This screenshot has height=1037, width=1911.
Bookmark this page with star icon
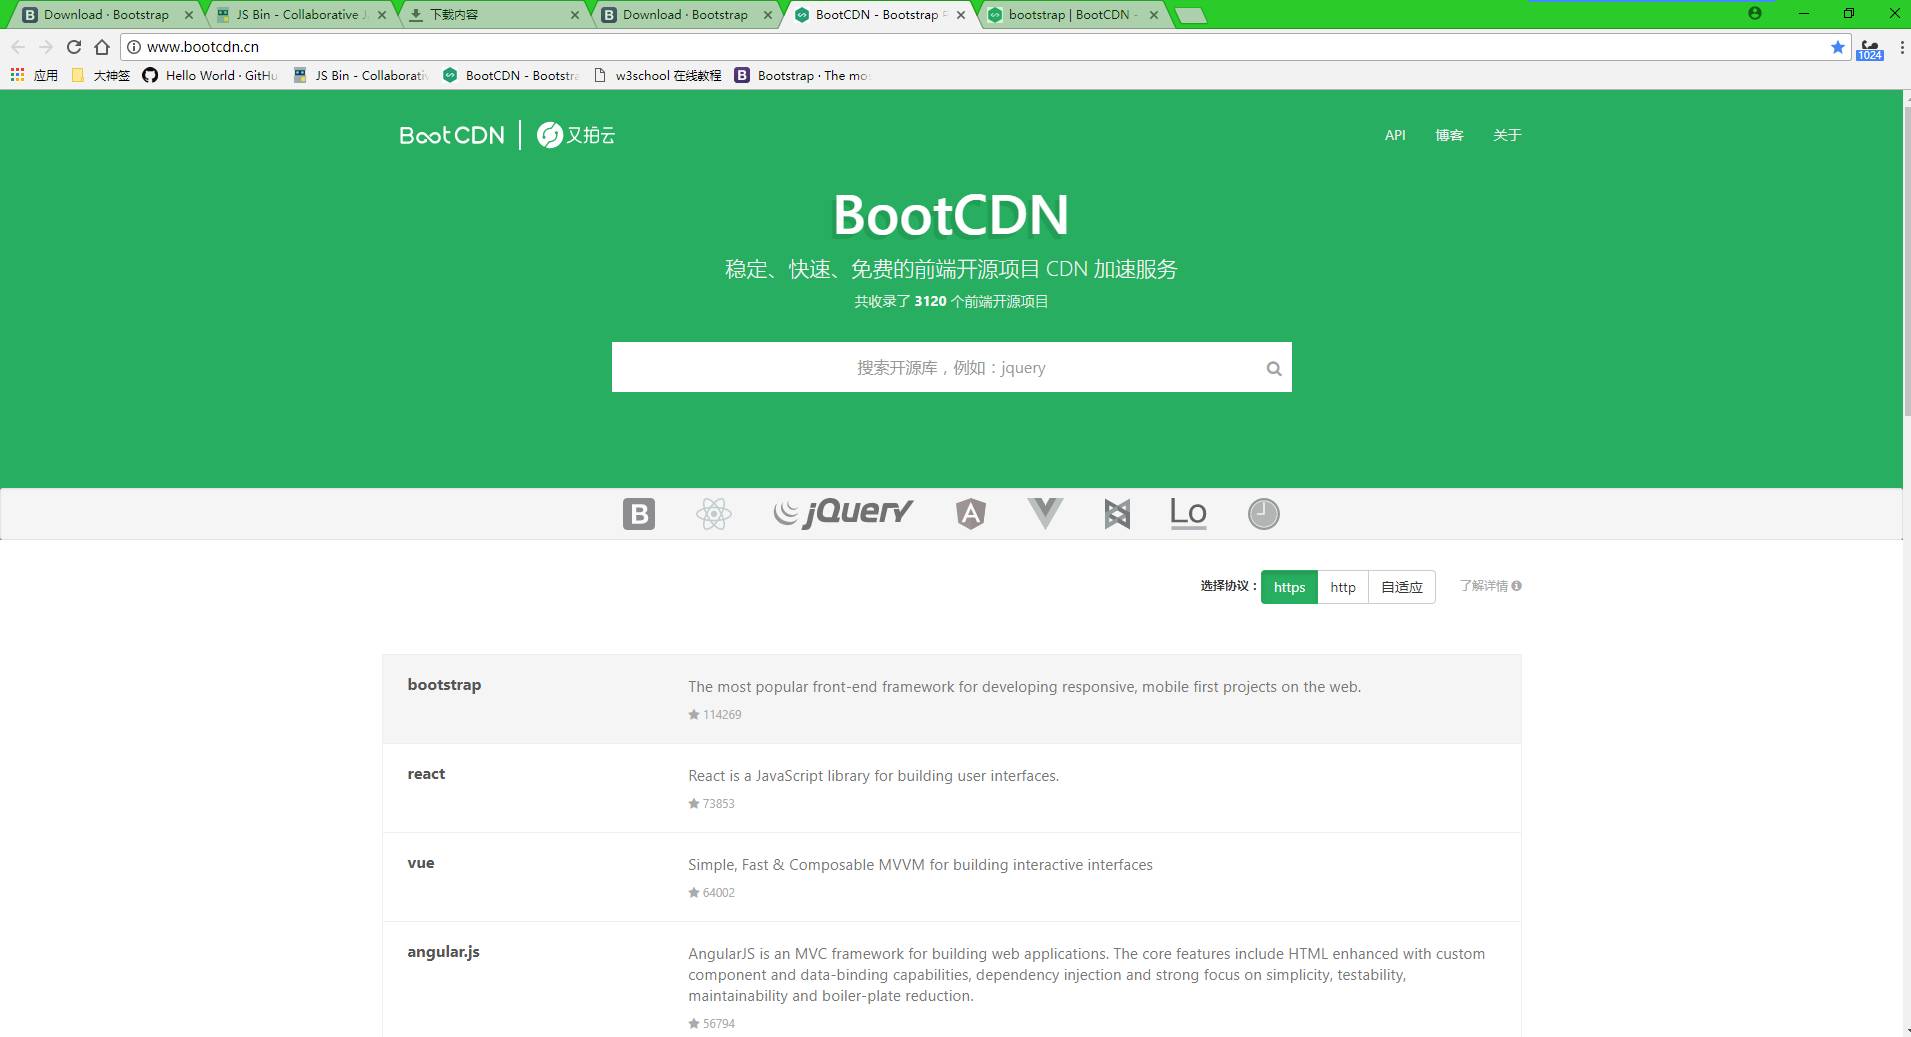1838,46
